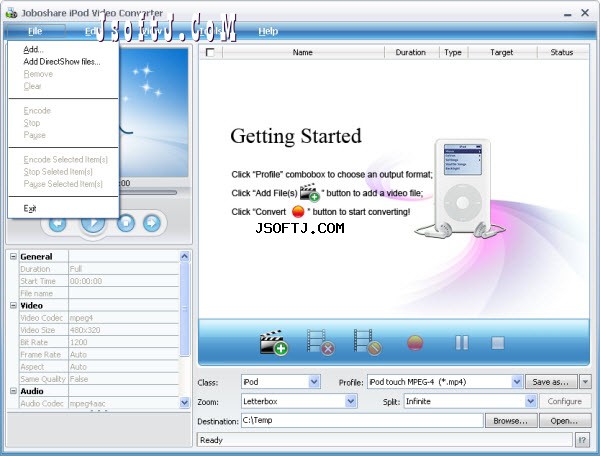Click the Start Time value 00:00:00

click(x=124, y=281)
